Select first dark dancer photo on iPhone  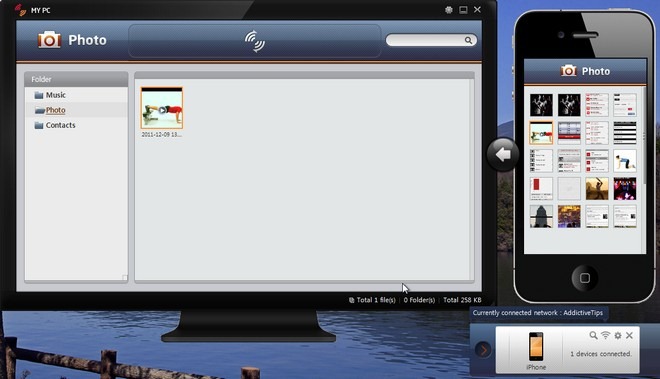click(541, 105)
